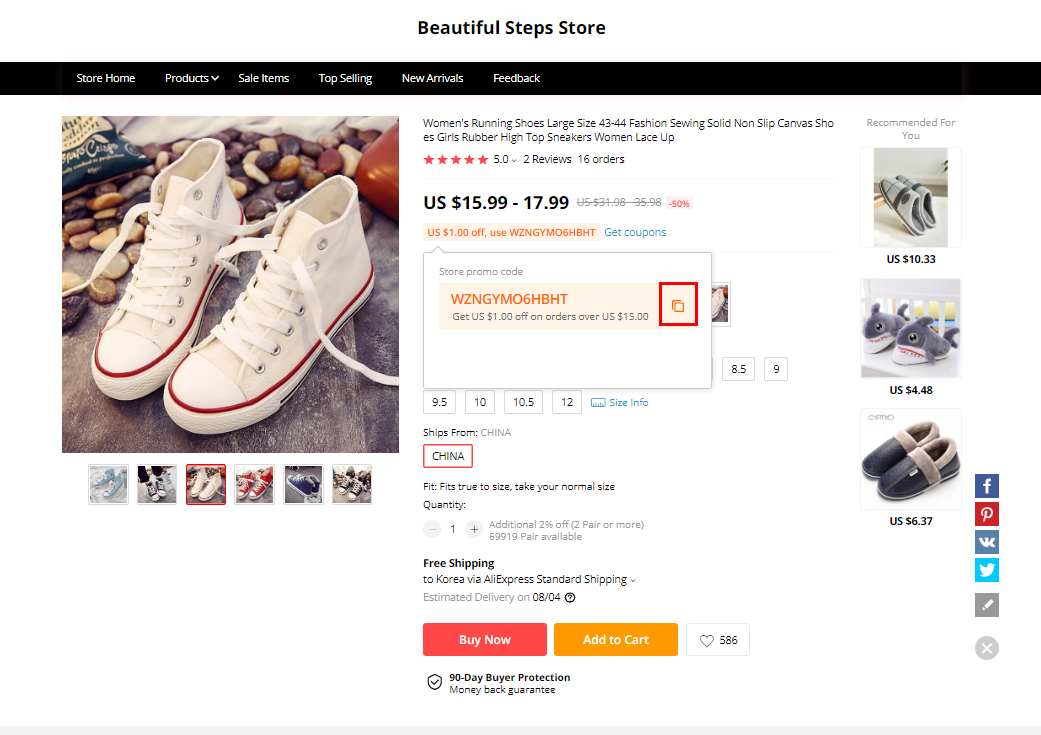Share on VK social icon
The image size is (1041, 735).
987,542
